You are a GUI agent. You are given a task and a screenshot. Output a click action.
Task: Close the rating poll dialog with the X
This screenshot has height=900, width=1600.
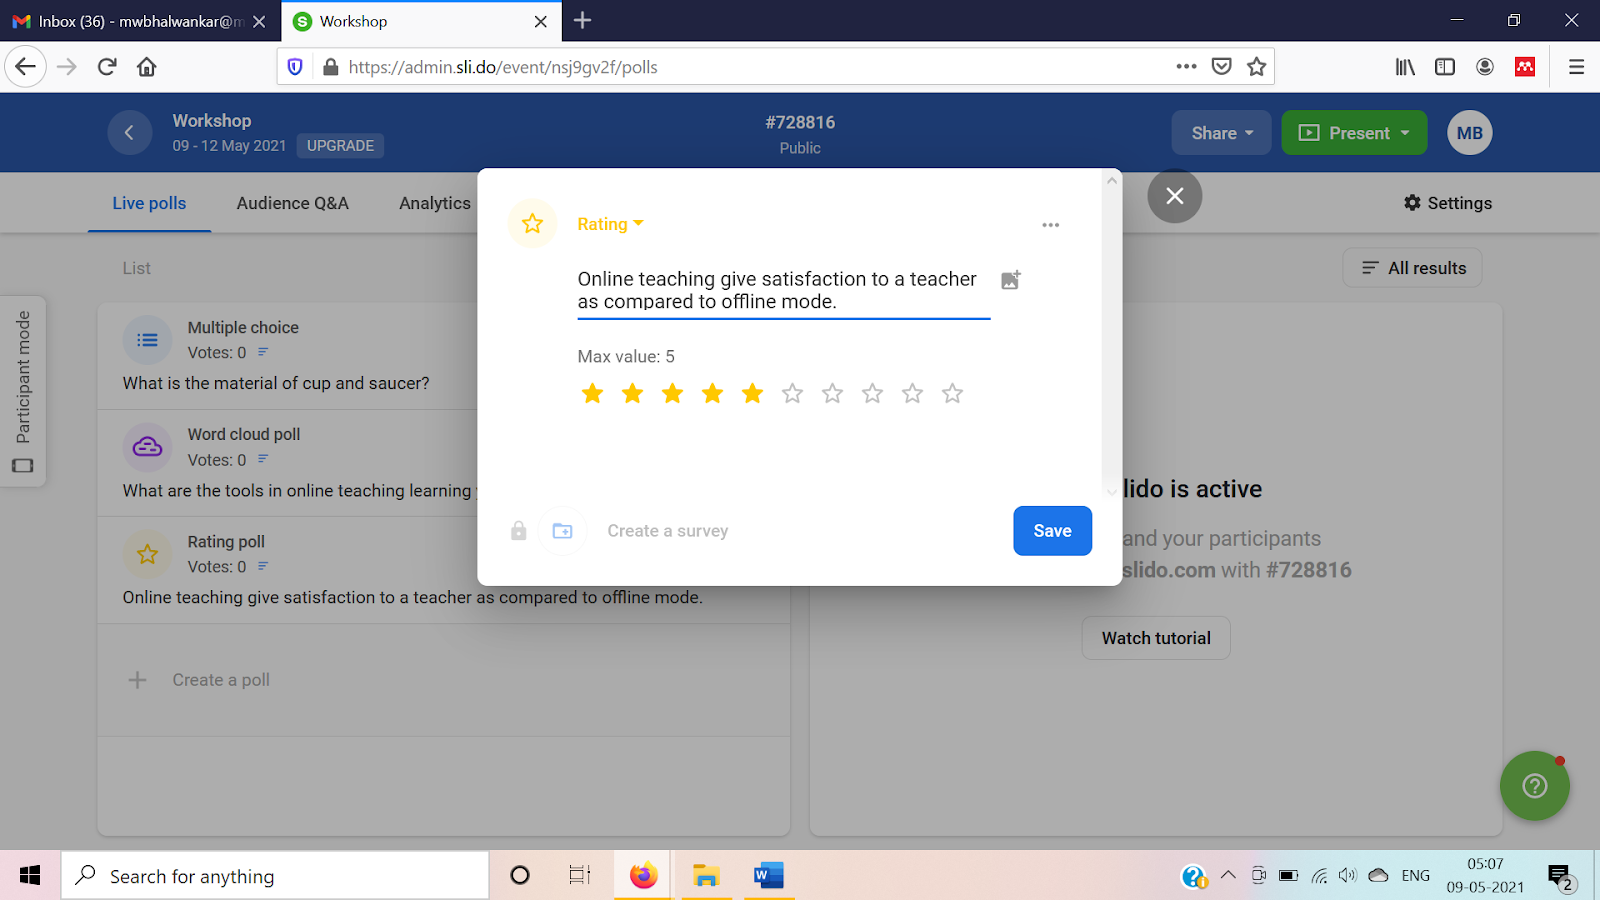1175,196
